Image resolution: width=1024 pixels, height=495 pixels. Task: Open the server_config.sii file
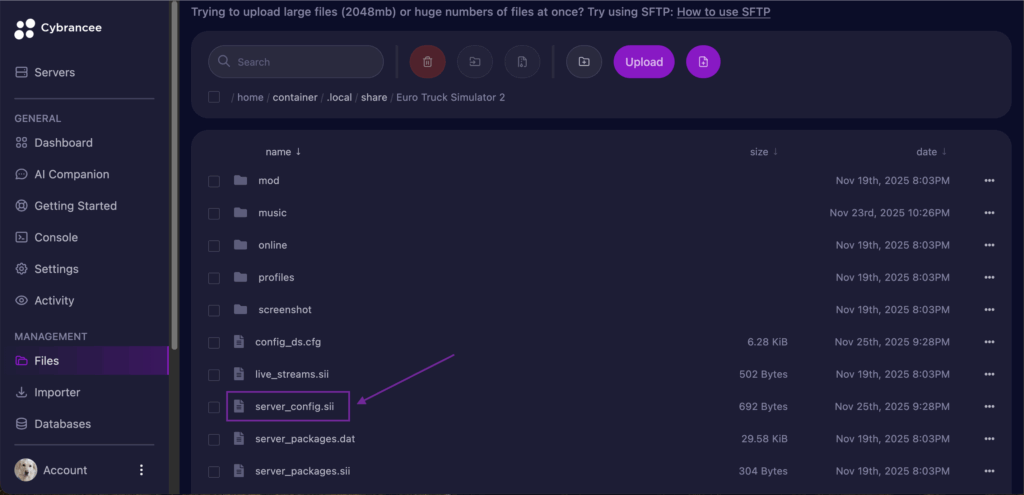[295, 406]
